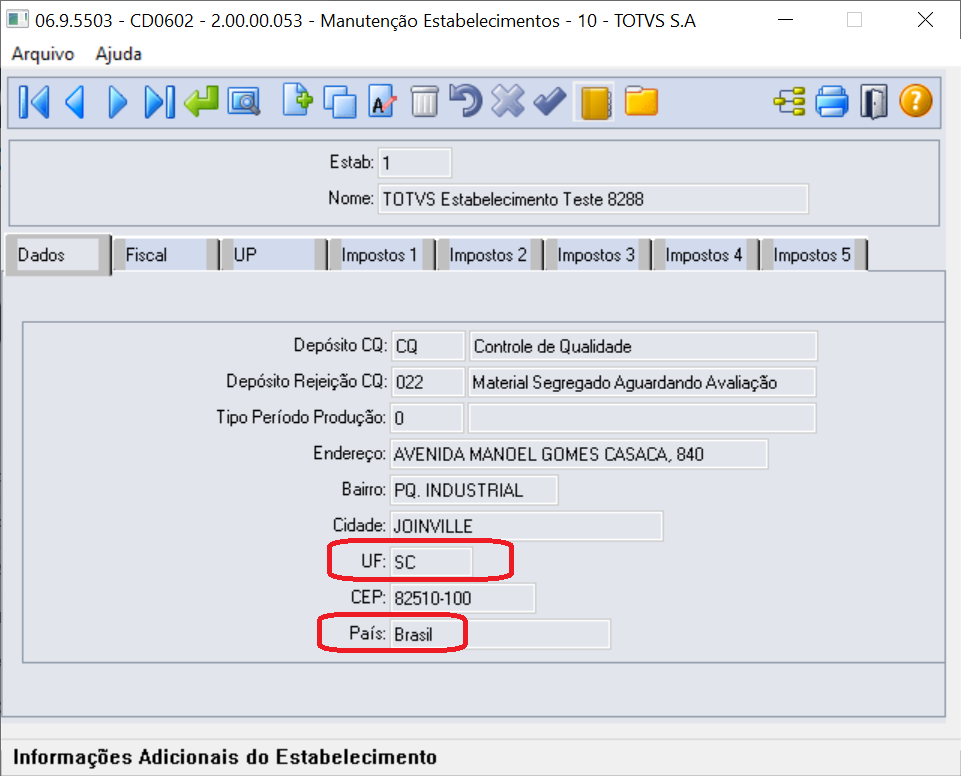
Task: Click the empty Tipo Período description field
Action: point(642,418)
